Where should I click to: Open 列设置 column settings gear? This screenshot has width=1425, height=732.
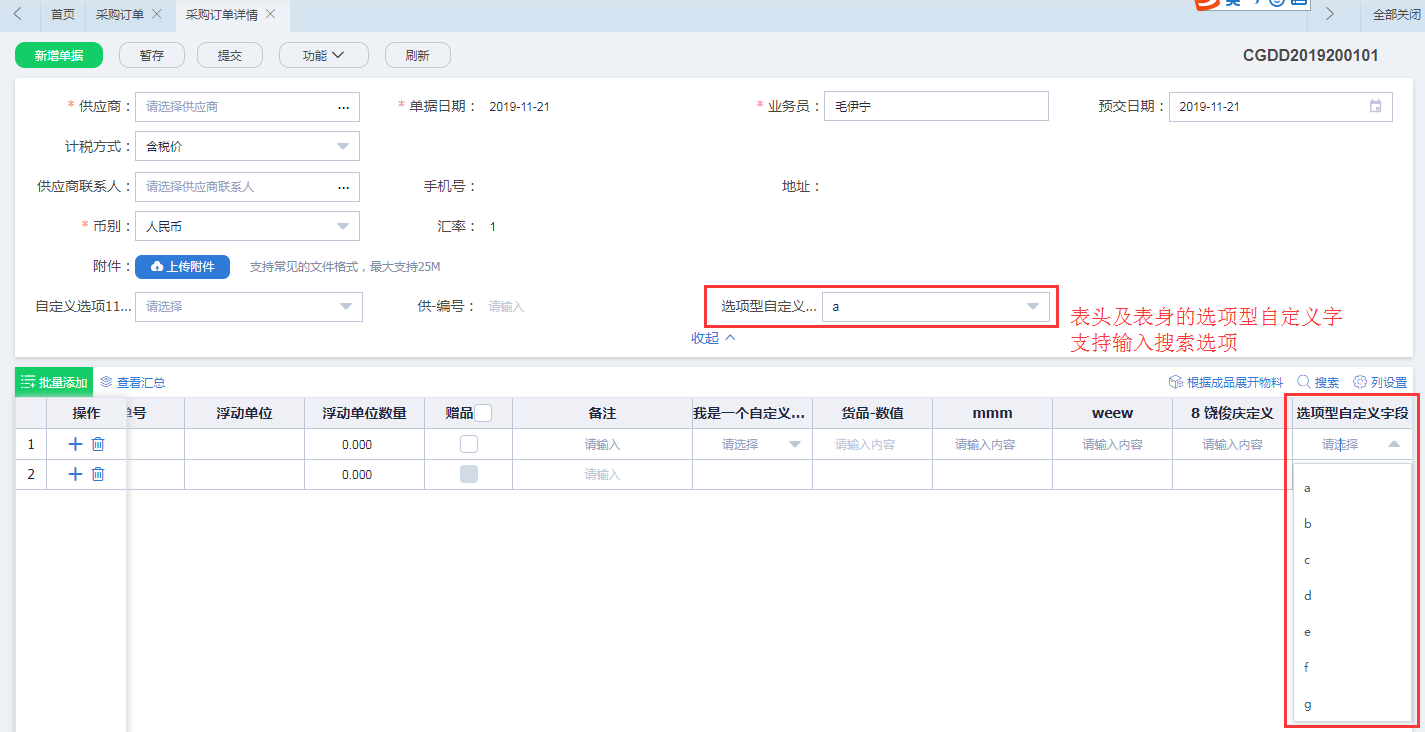pos(1360,382)
